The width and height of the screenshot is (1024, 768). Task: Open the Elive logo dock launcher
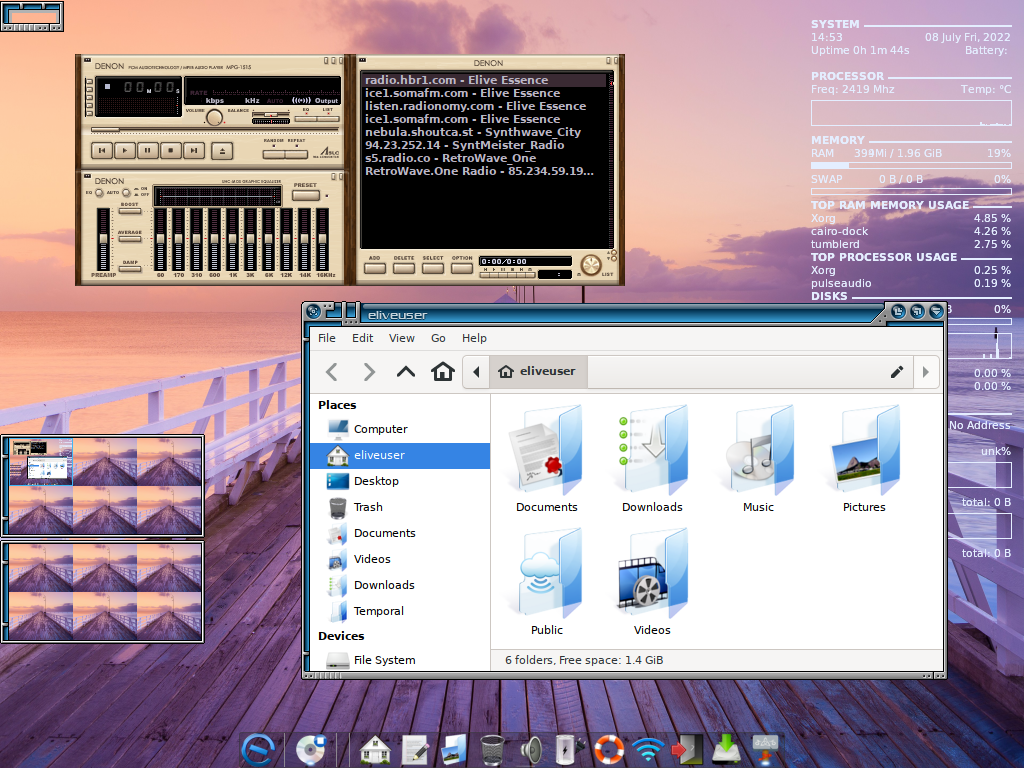coord(258,749)
